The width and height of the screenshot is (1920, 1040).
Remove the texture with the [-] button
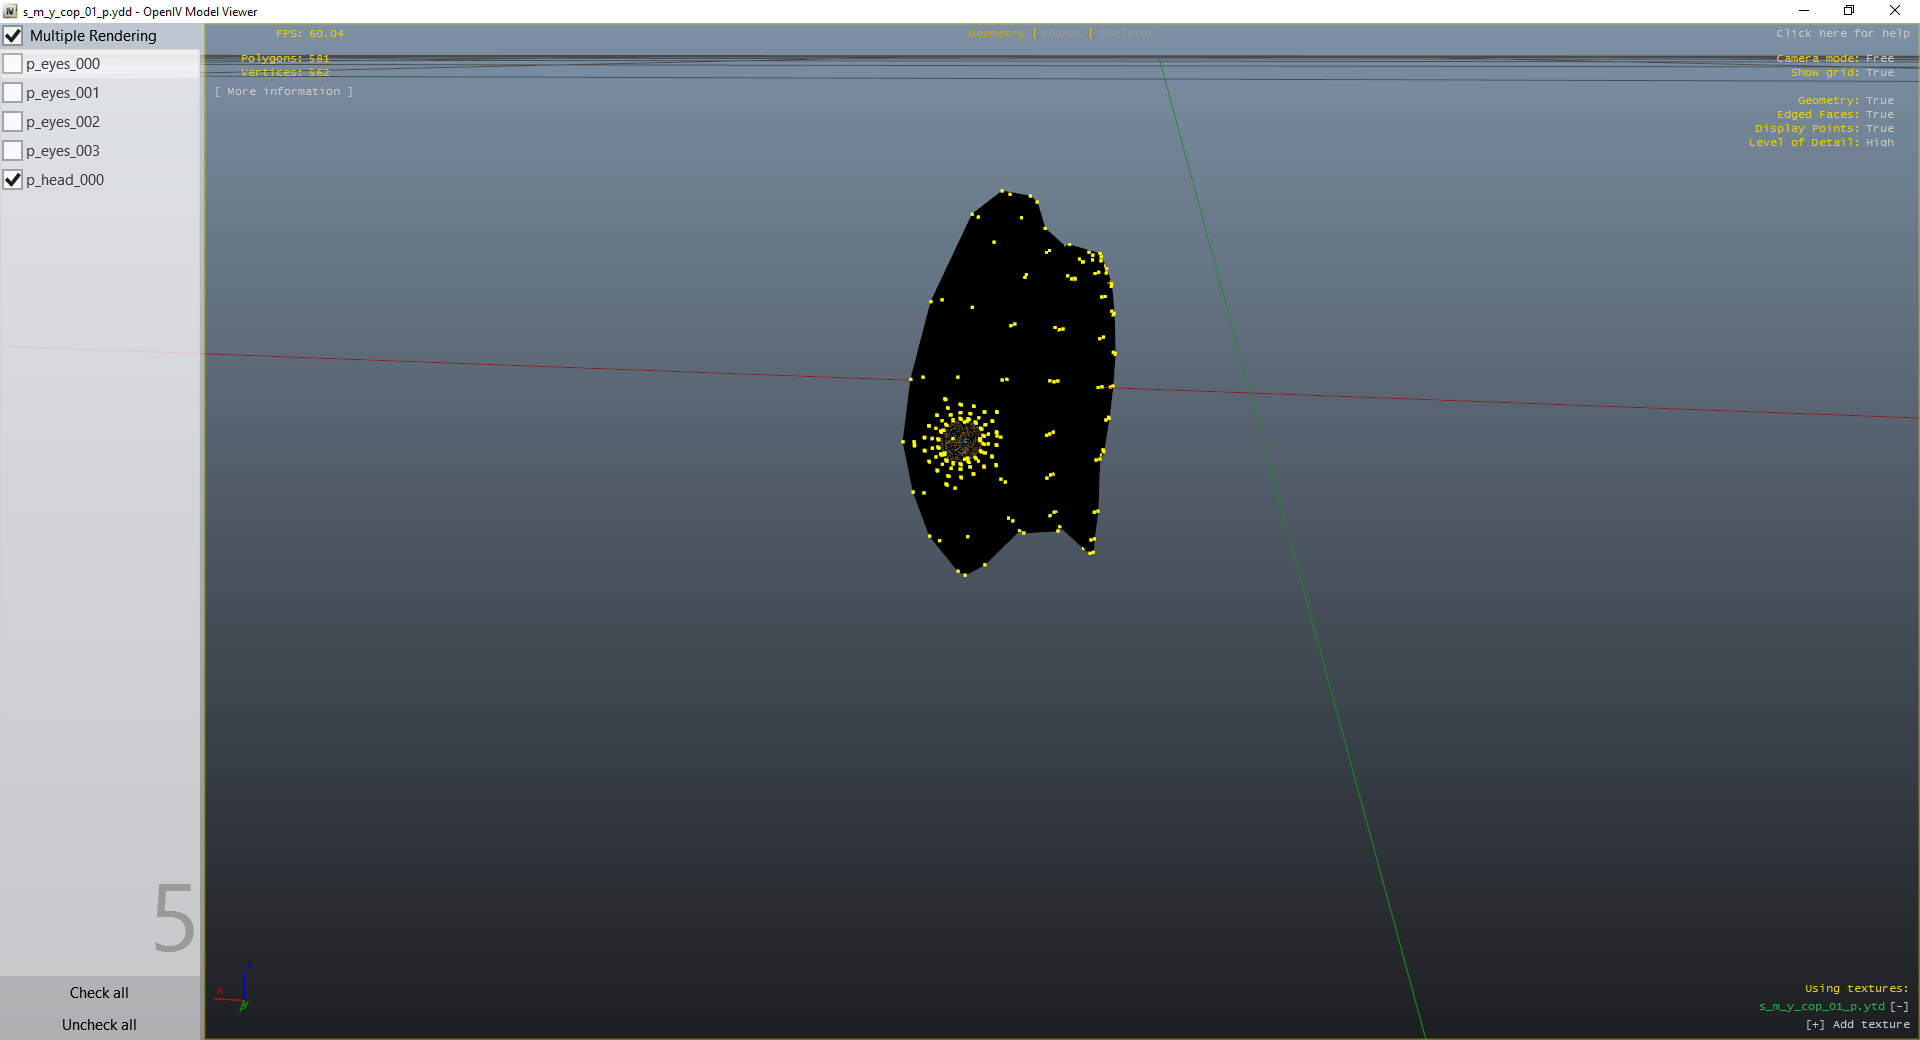1899,1007
